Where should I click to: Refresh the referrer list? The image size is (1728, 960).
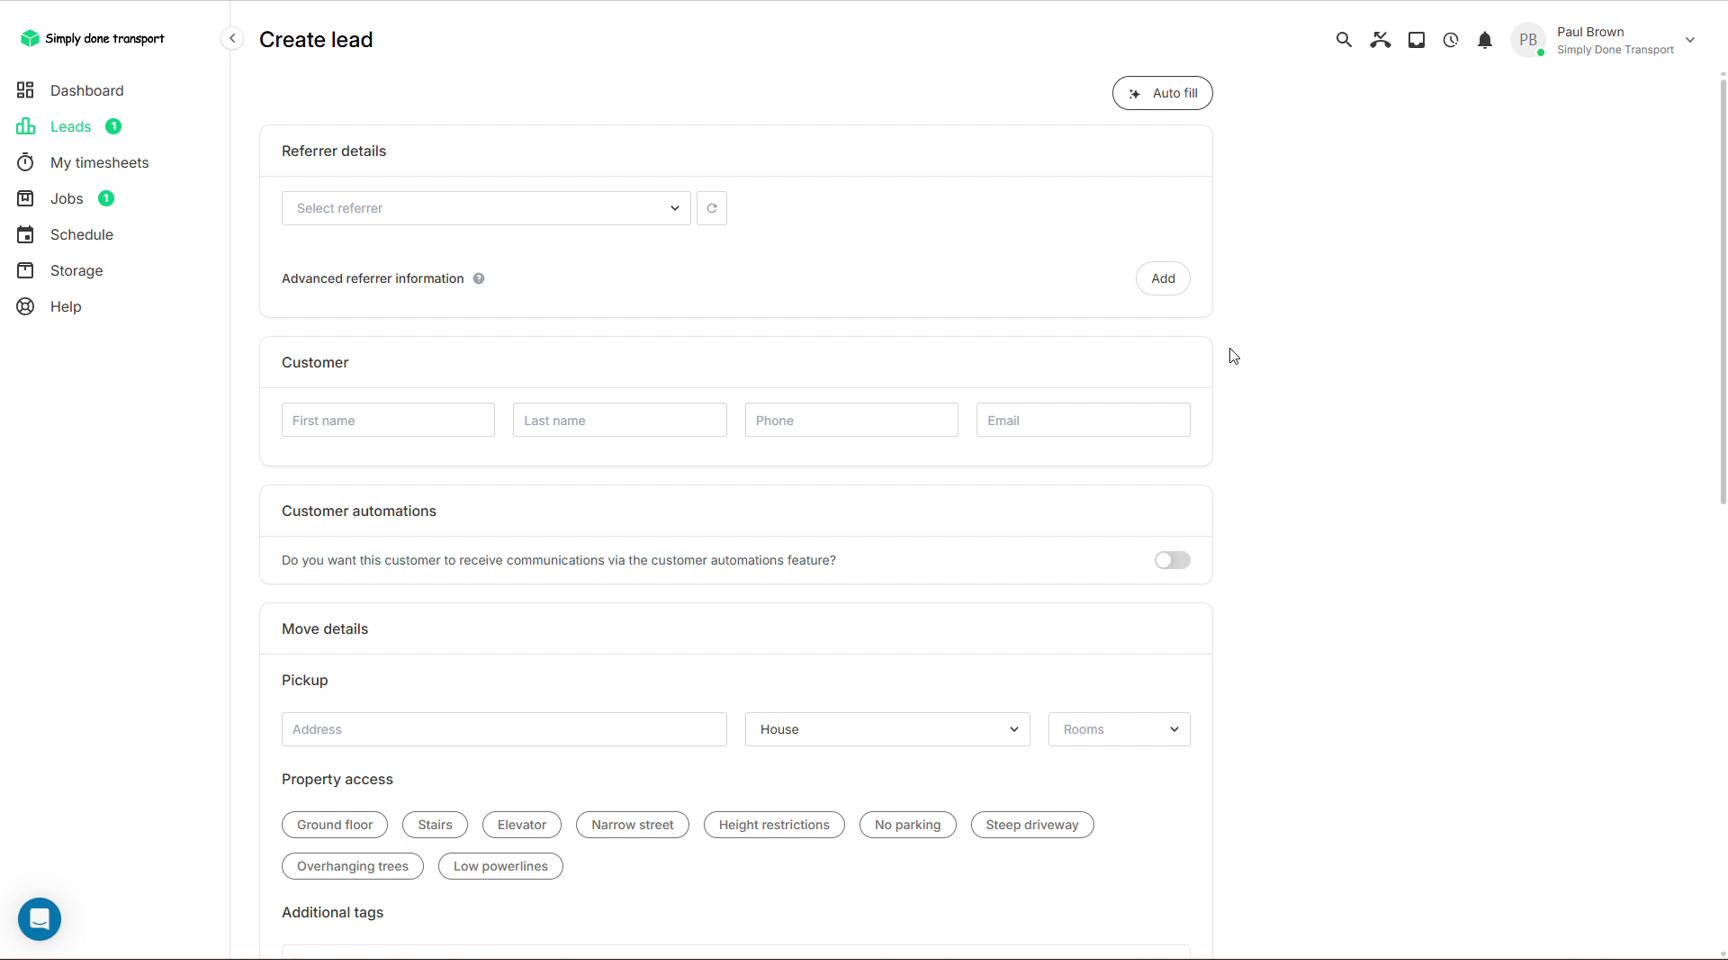tap(712, 208)
